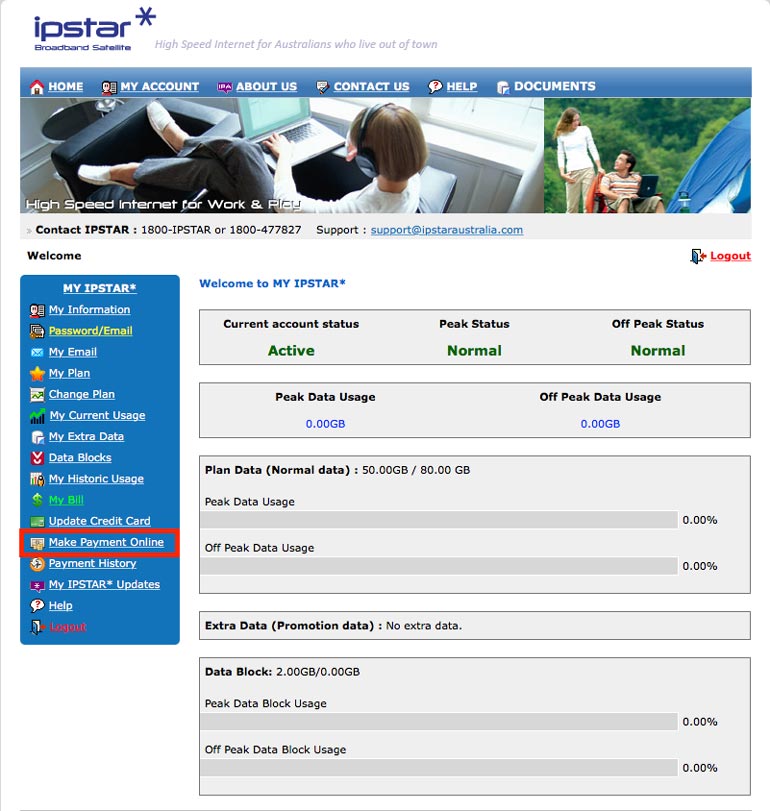Click the My Bill dollar icon

[37, 500]
